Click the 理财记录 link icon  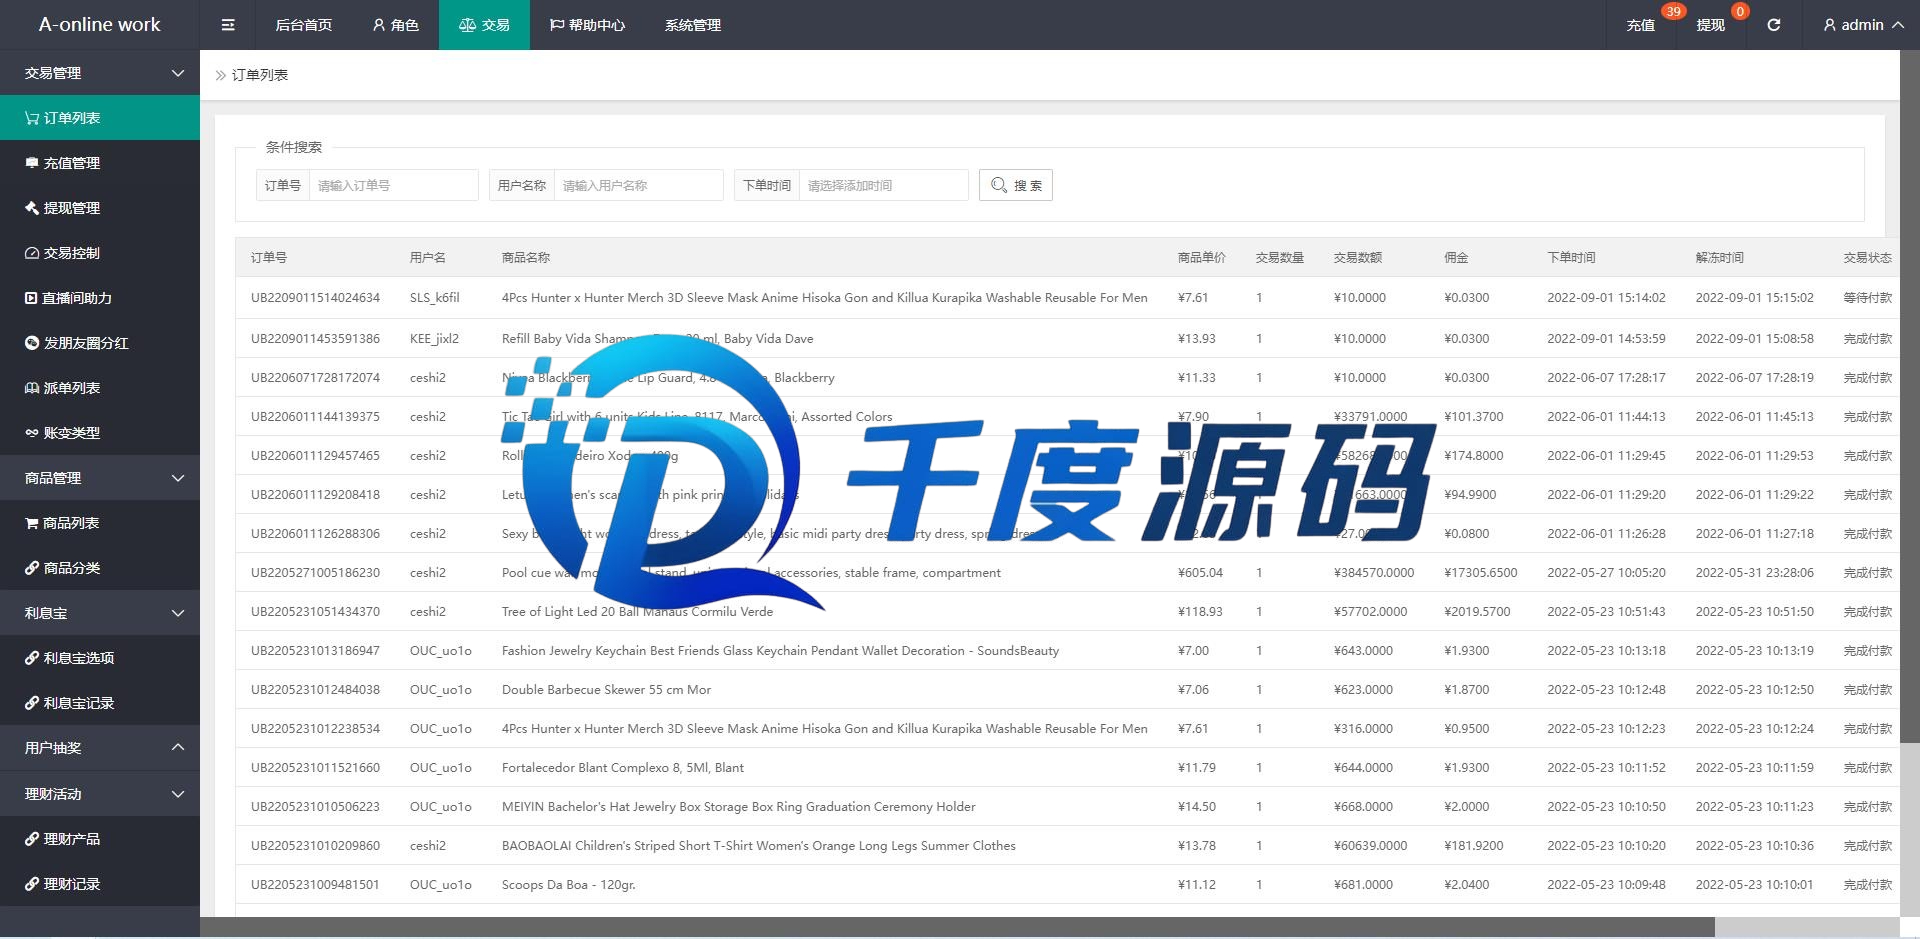32,884
